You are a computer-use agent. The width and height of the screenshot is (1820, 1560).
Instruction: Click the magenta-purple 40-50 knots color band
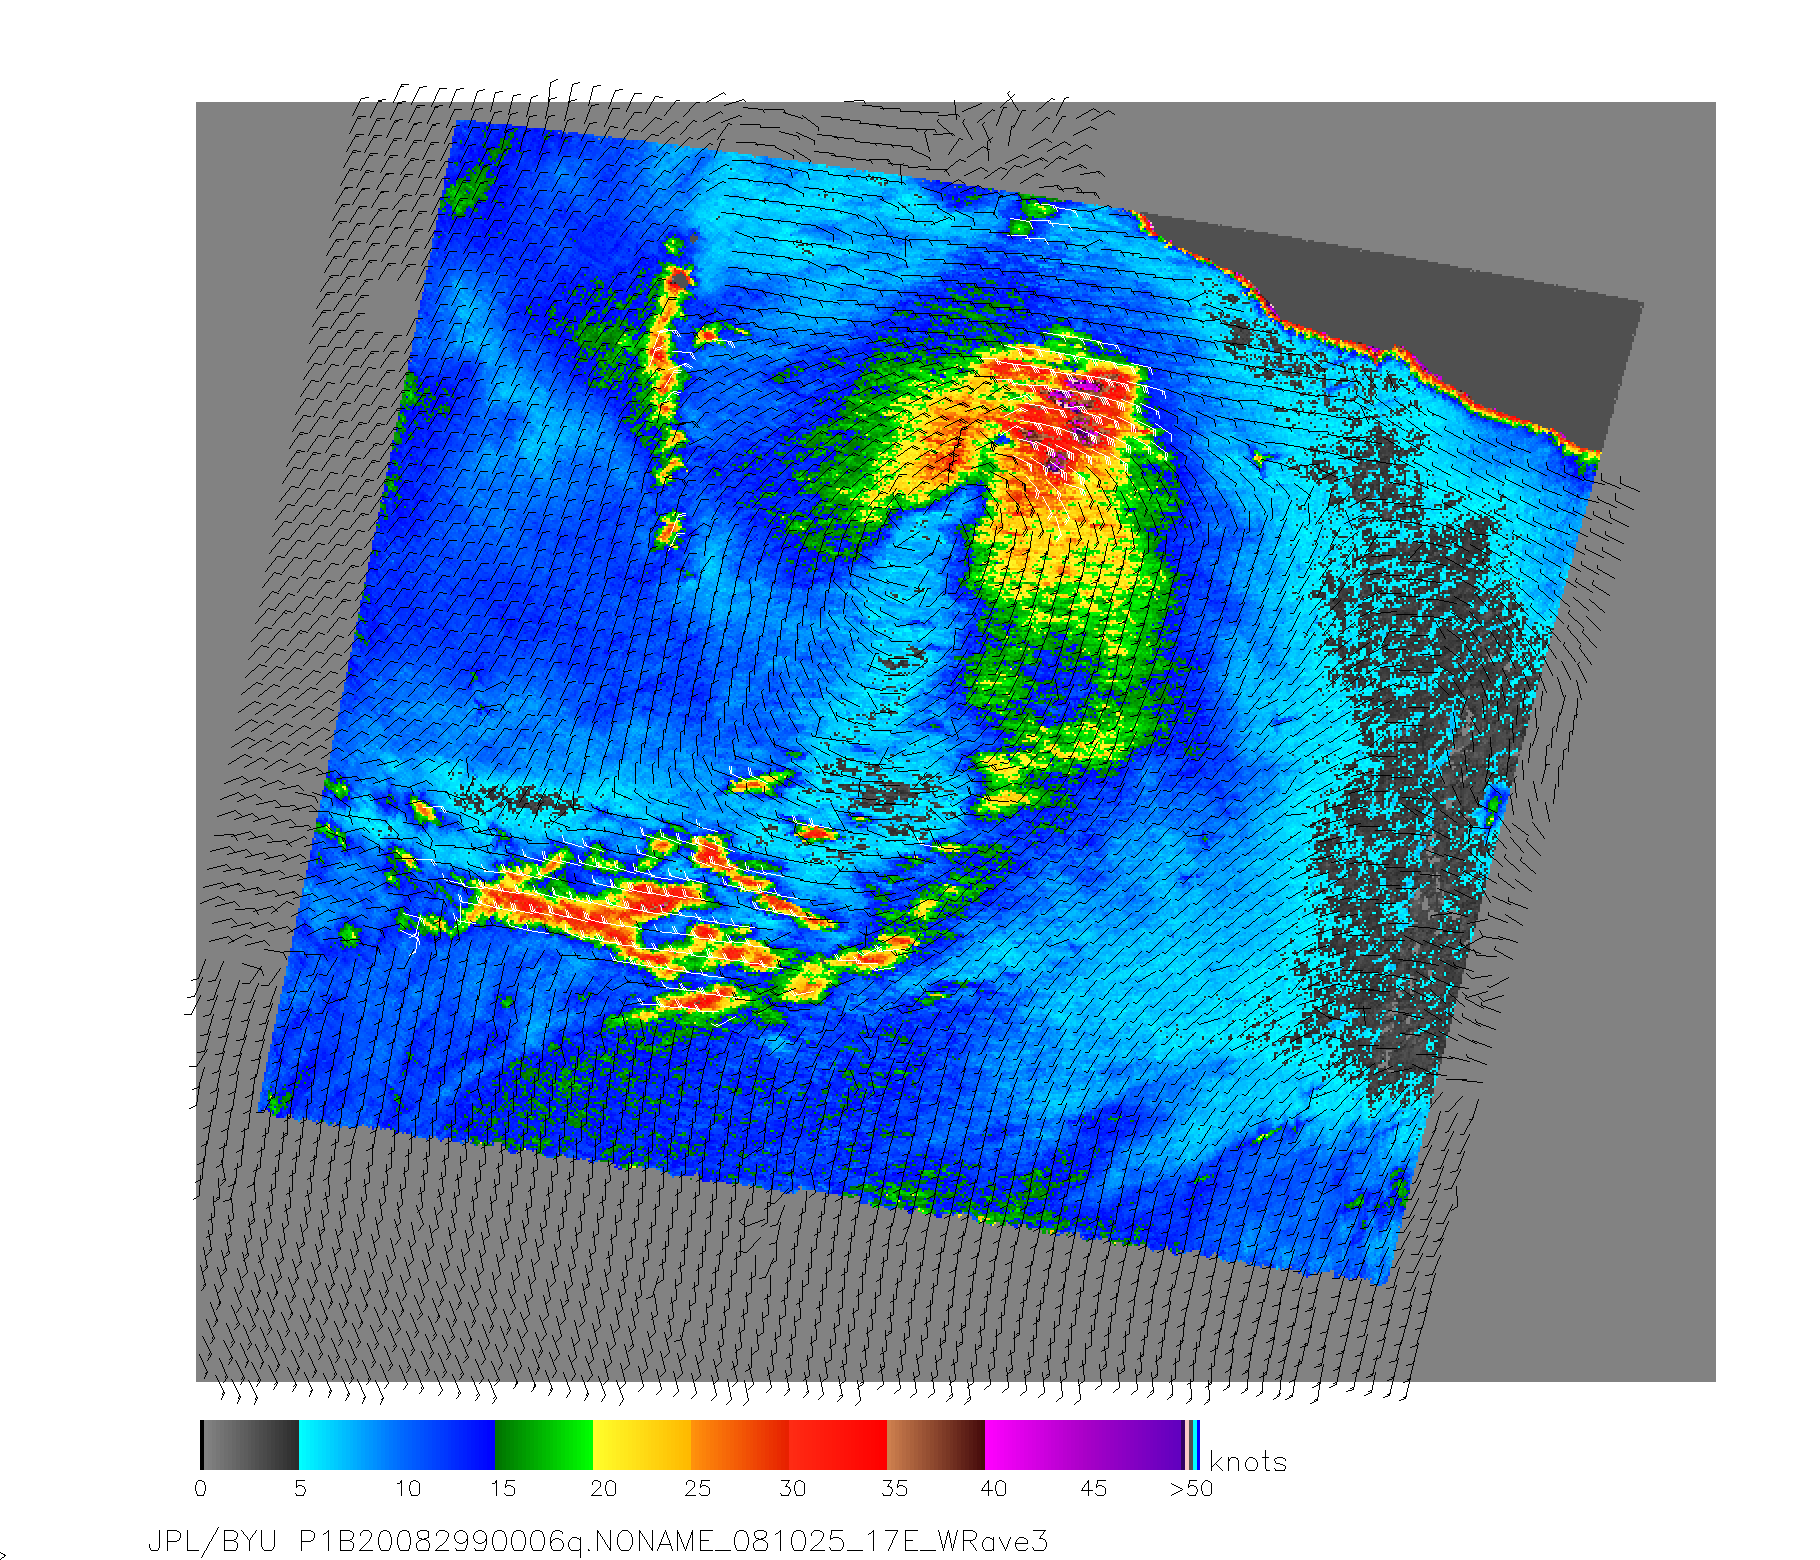tap(1084, 1445)
